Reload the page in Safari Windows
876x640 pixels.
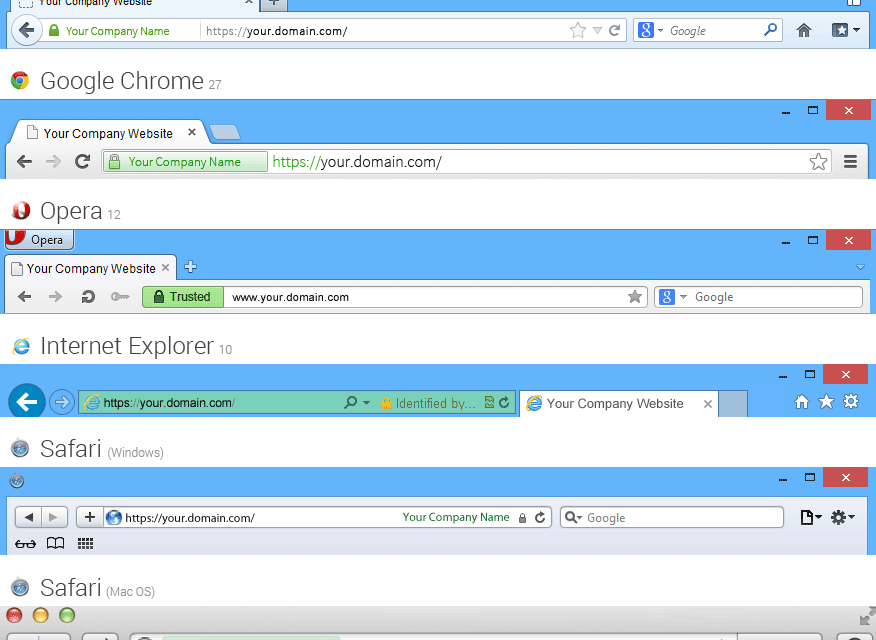[540, 518]
